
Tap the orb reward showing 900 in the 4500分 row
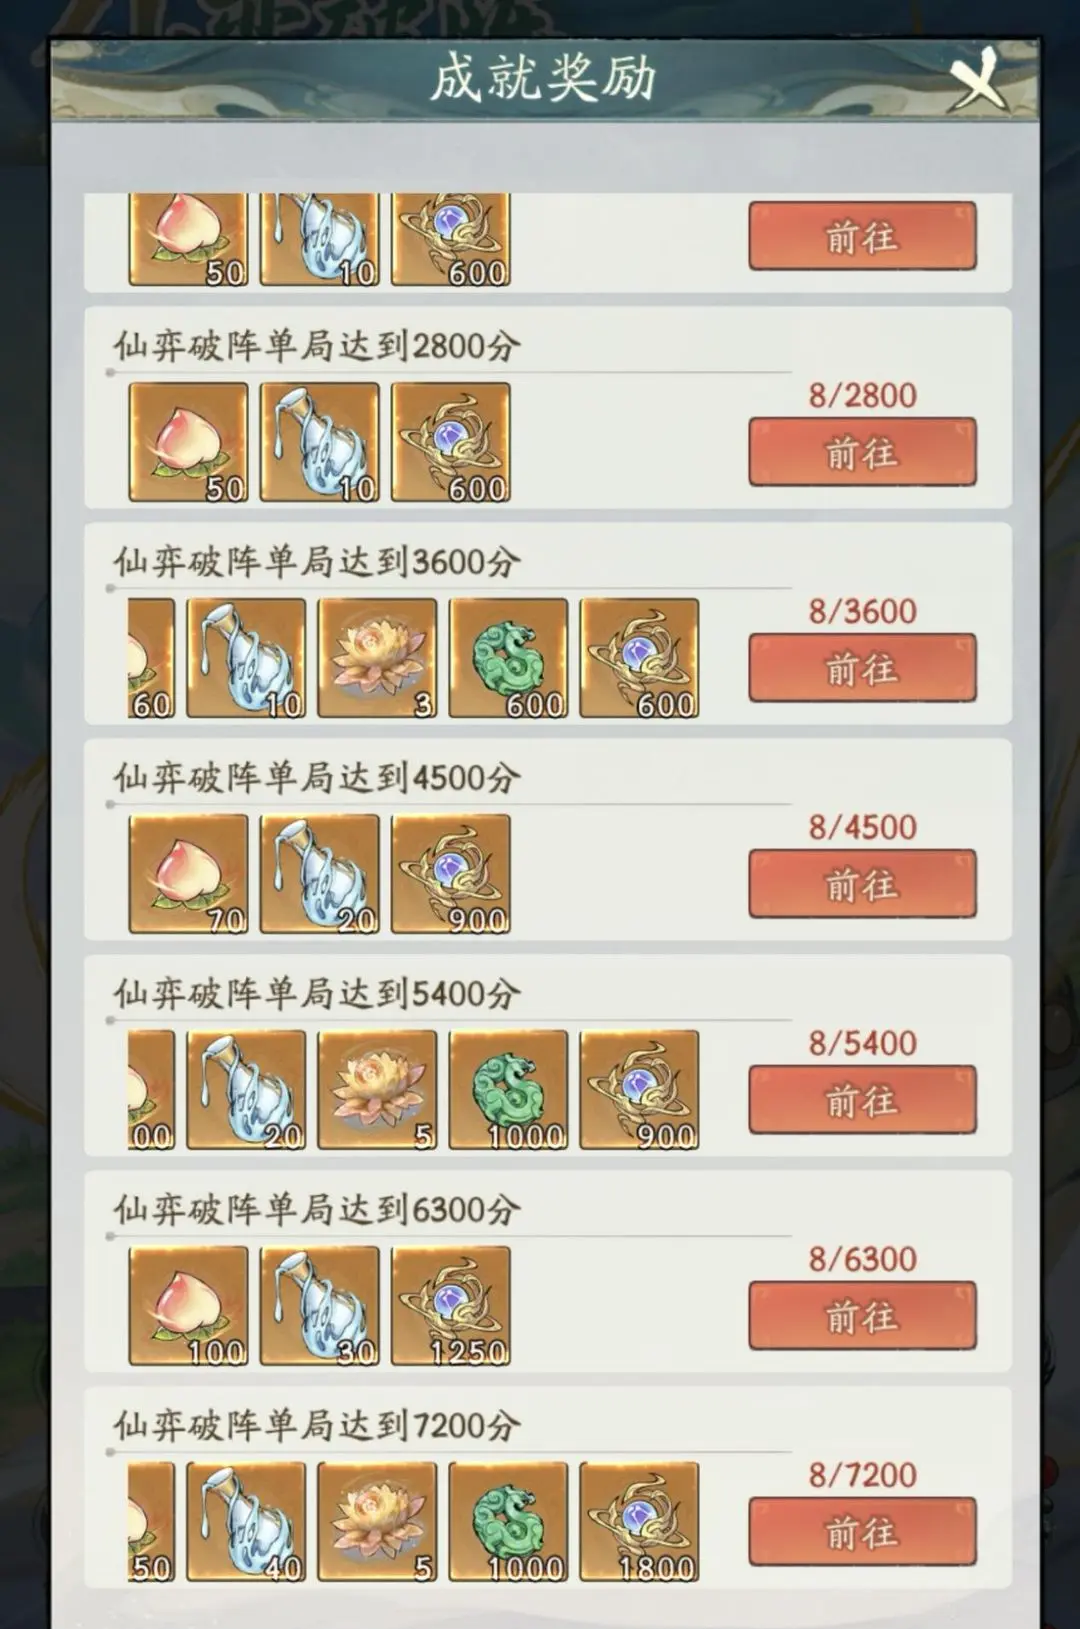pyautogui.click(x=451, y=874)
